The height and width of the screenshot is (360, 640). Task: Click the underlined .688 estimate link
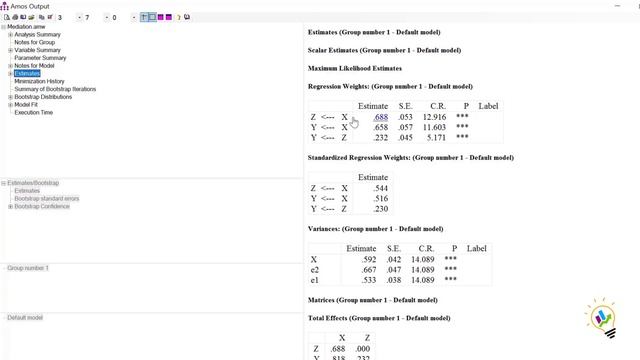coord(380,117)
